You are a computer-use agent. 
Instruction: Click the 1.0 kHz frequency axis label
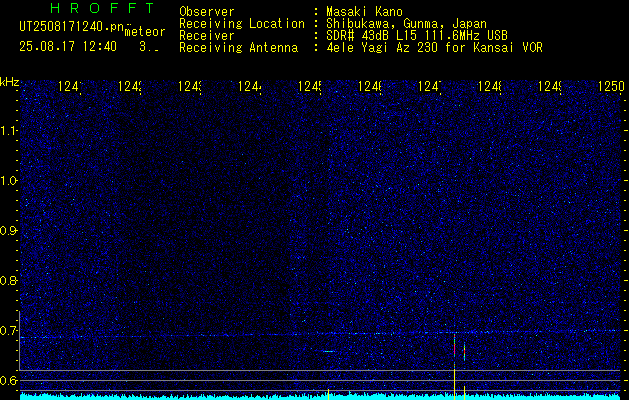click(x=8, y=181)
